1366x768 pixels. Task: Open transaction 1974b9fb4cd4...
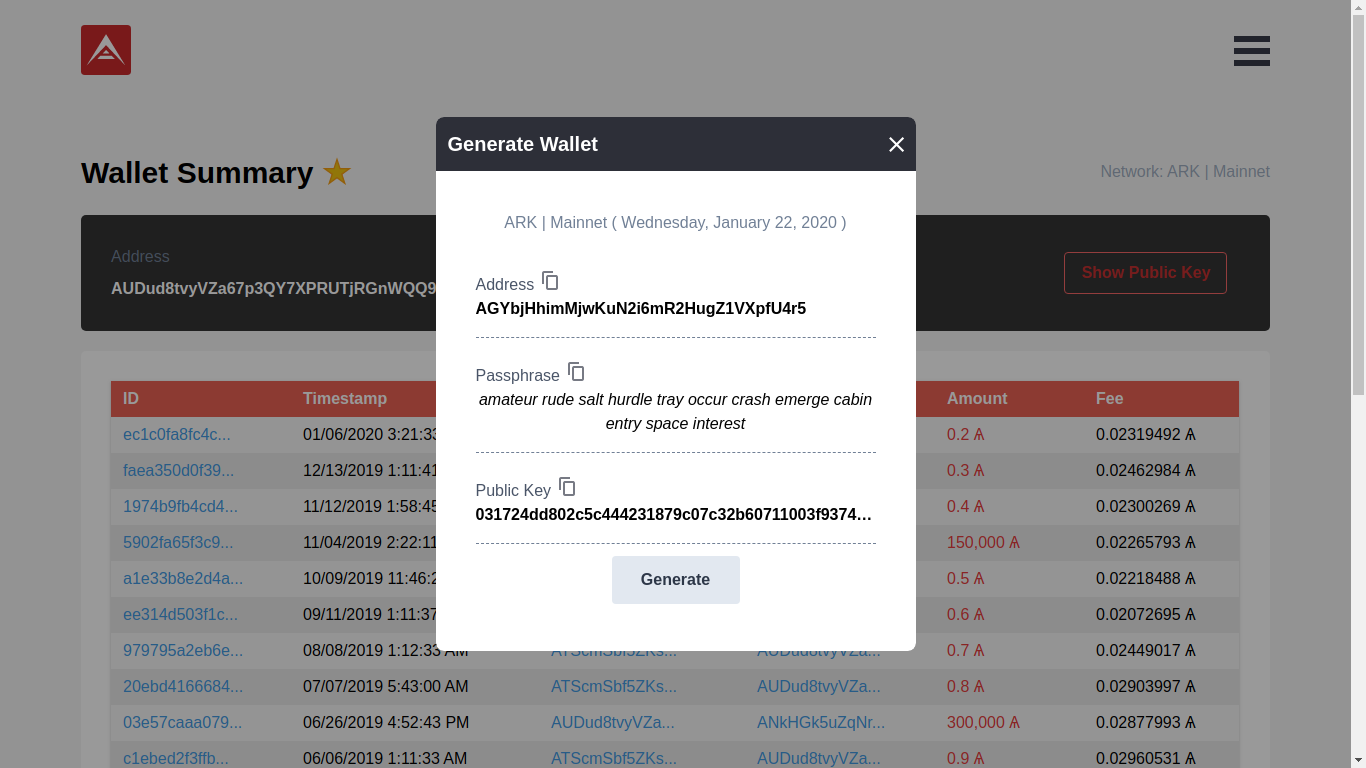[181, 507]
